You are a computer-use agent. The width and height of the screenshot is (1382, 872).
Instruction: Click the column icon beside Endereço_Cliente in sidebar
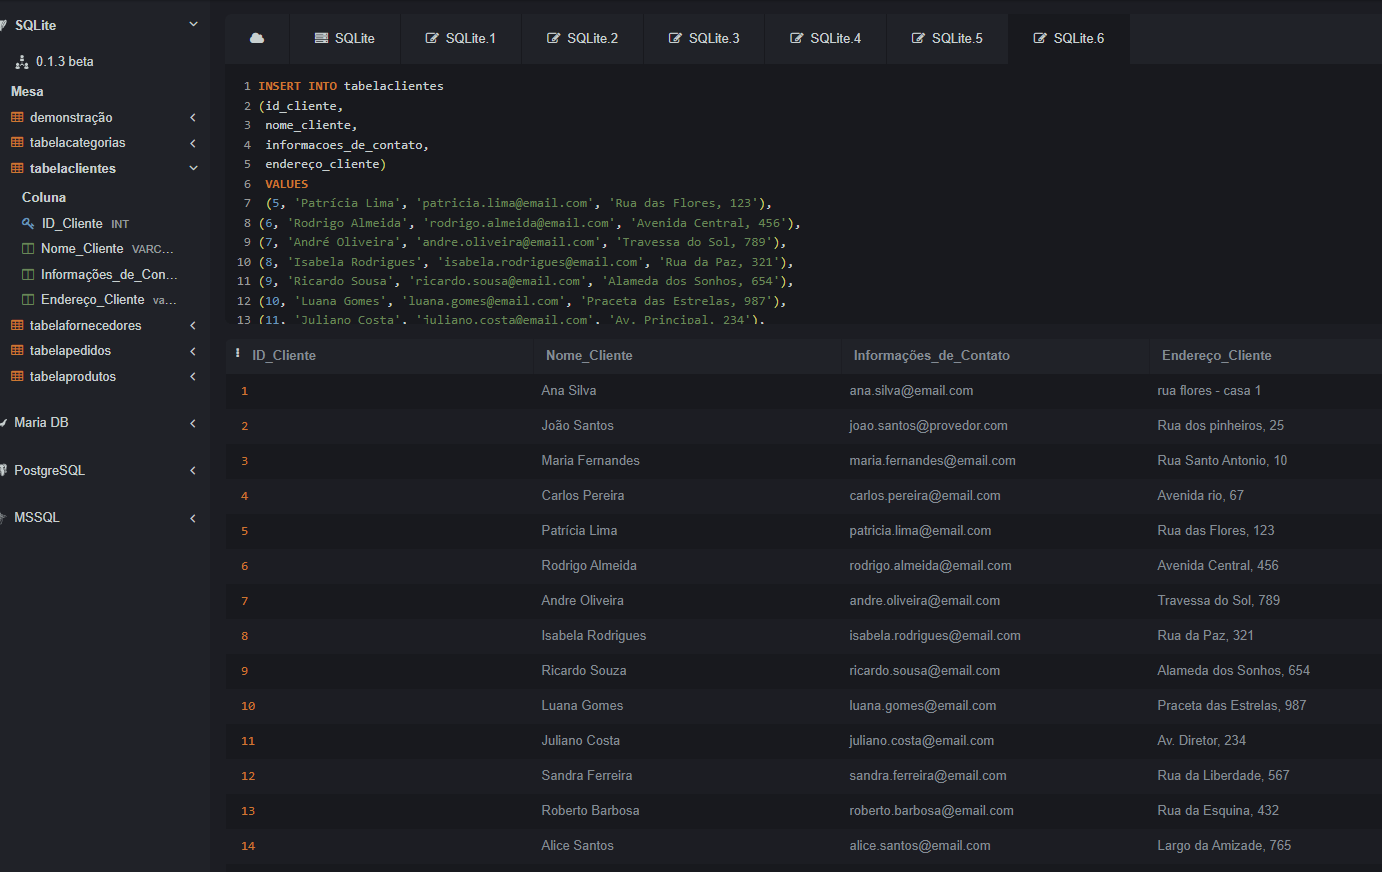click(x=28, y=300)
